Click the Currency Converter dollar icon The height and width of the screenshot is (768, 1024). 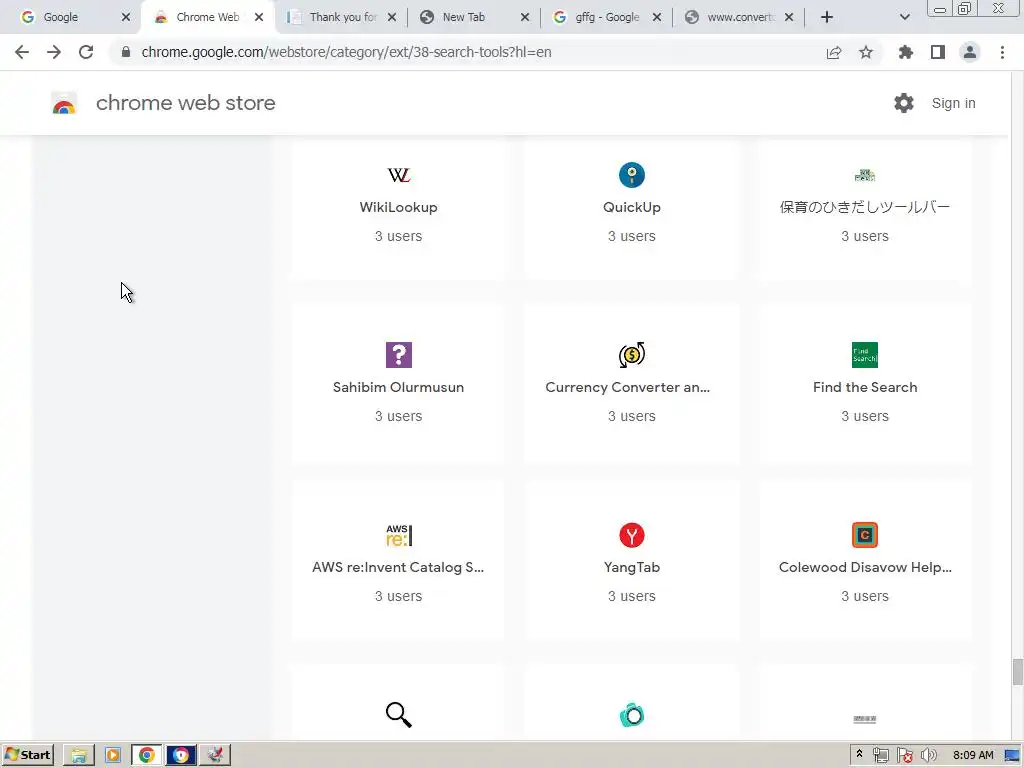[632, 355]
